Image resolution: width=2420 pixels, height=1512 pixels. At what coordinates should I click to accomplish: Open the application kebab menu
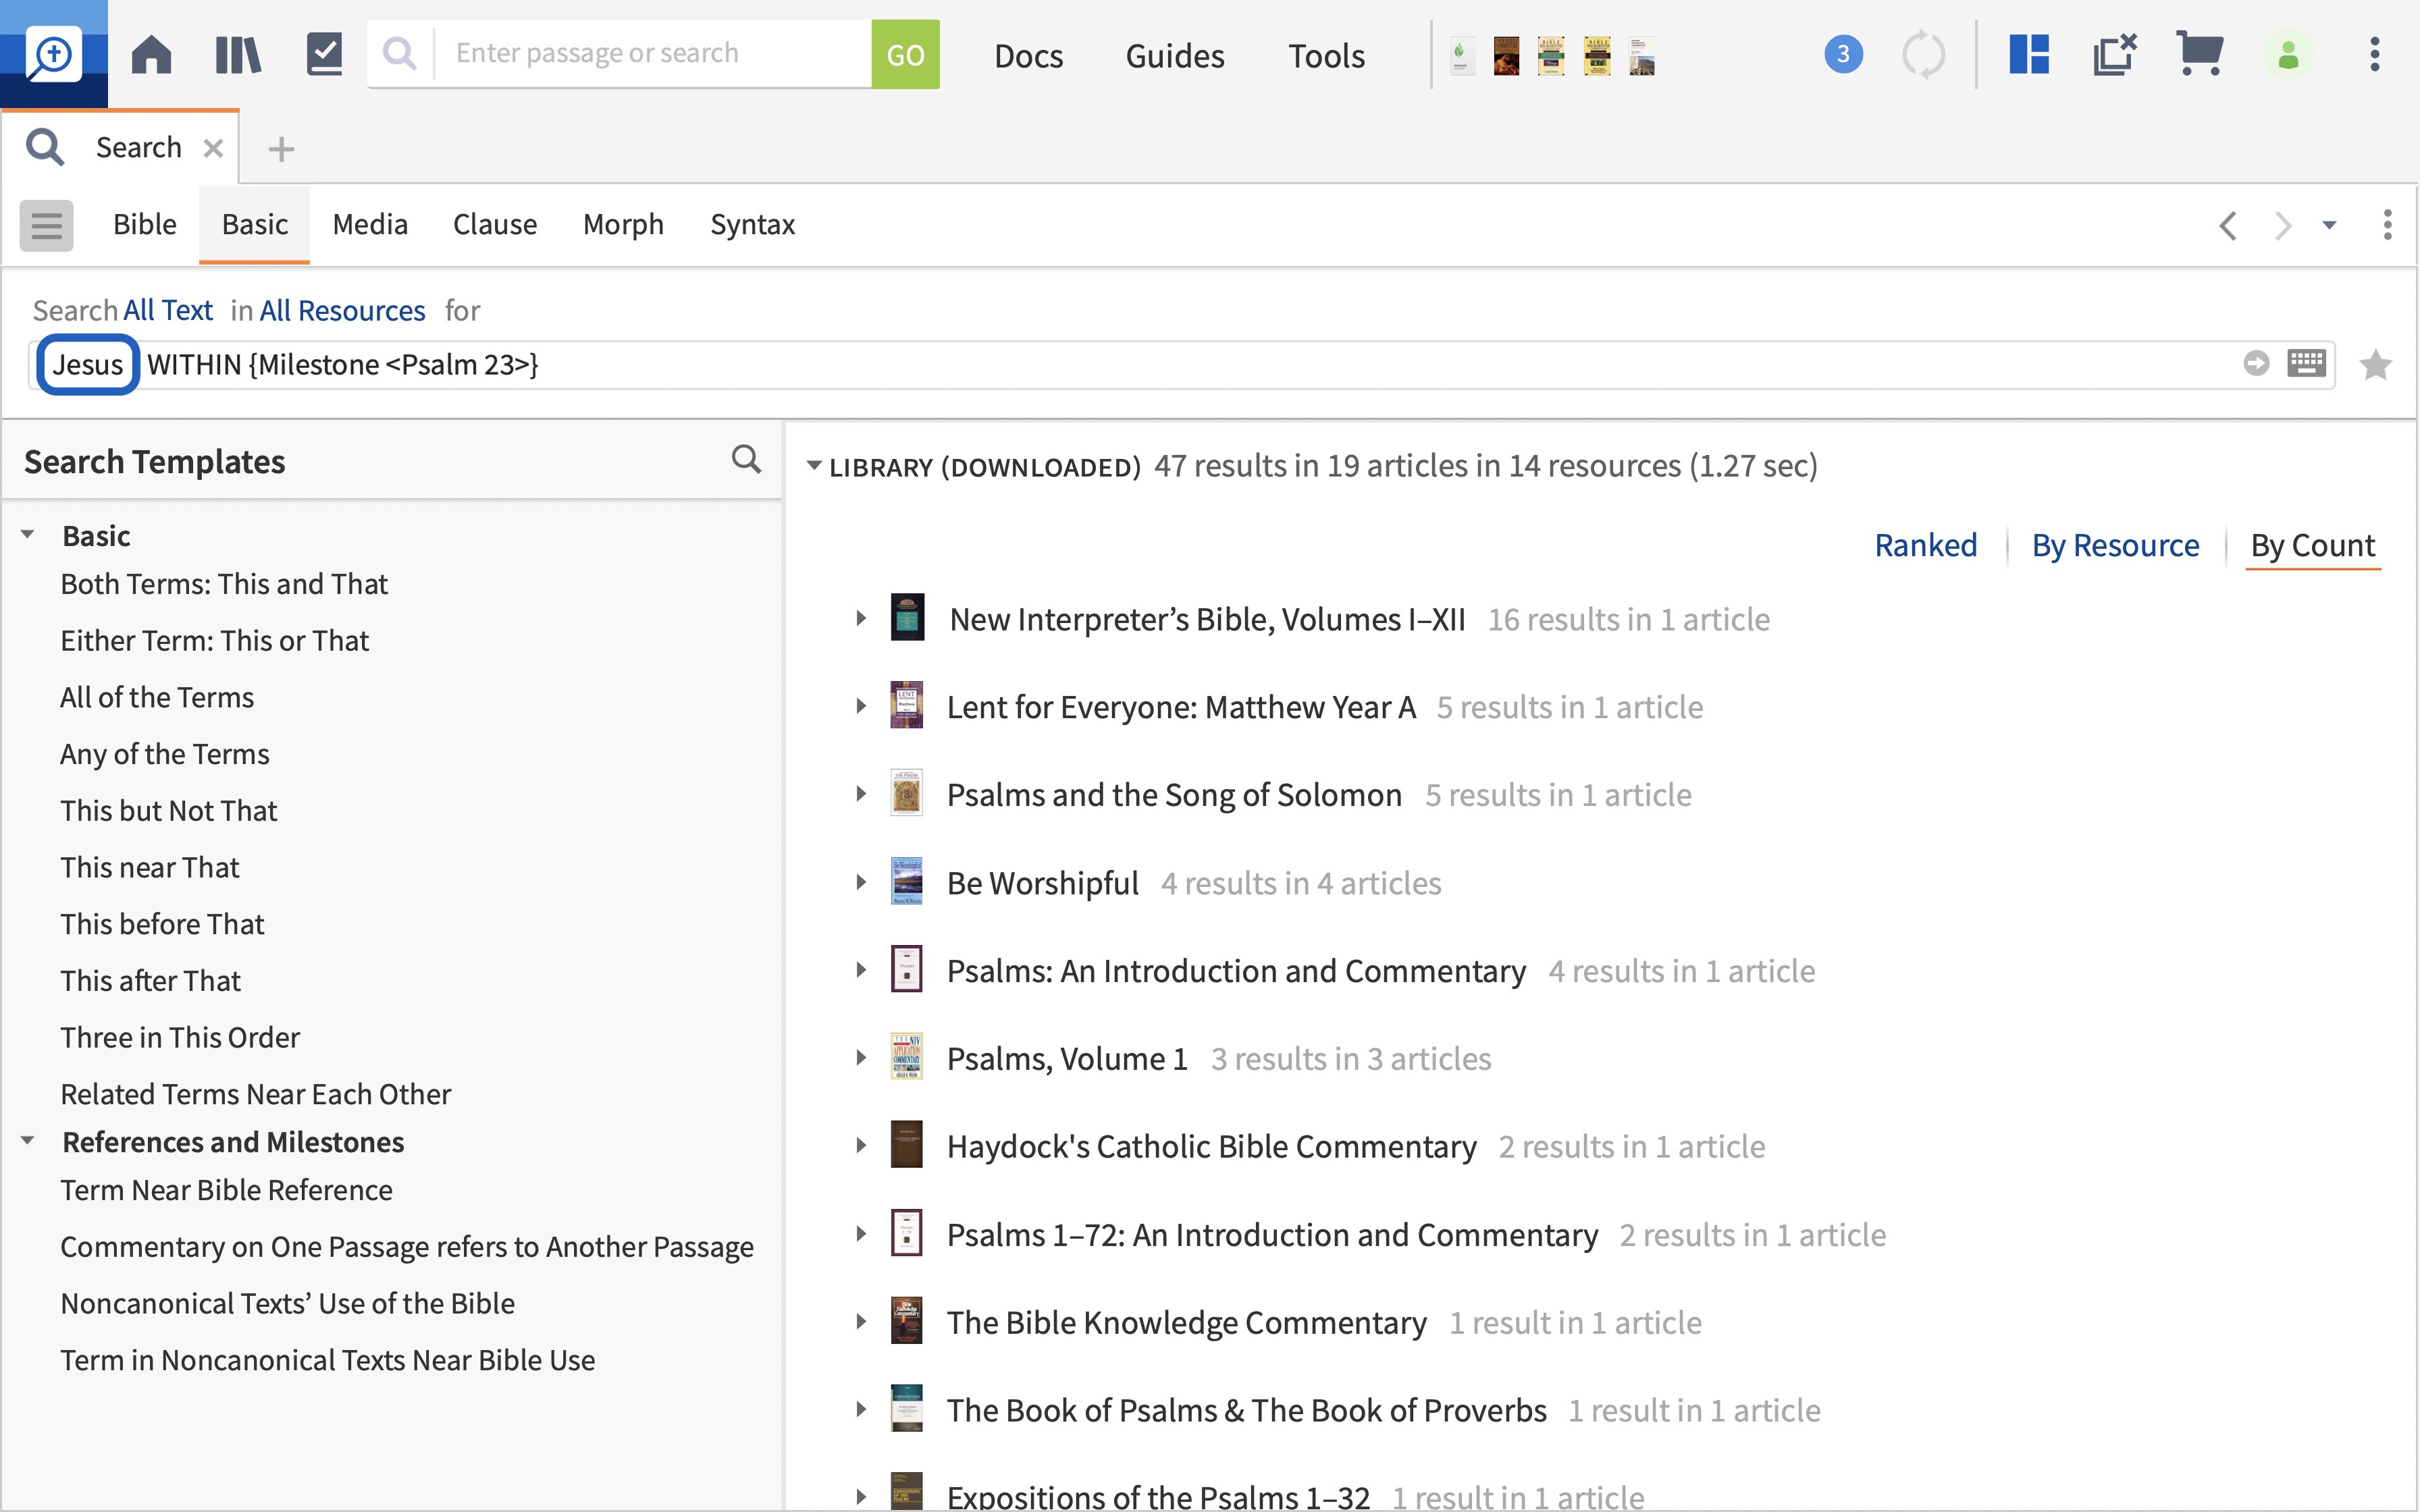coord(2374,54)
